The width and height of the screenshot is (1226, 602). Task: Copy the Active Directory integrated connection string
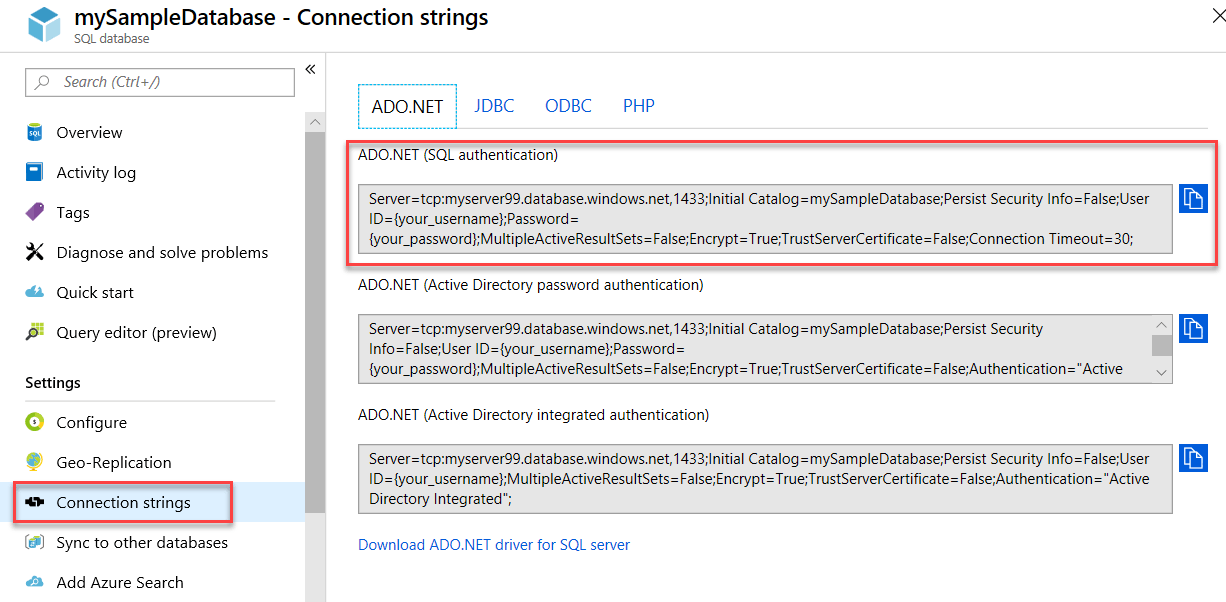pos(1193,458)
